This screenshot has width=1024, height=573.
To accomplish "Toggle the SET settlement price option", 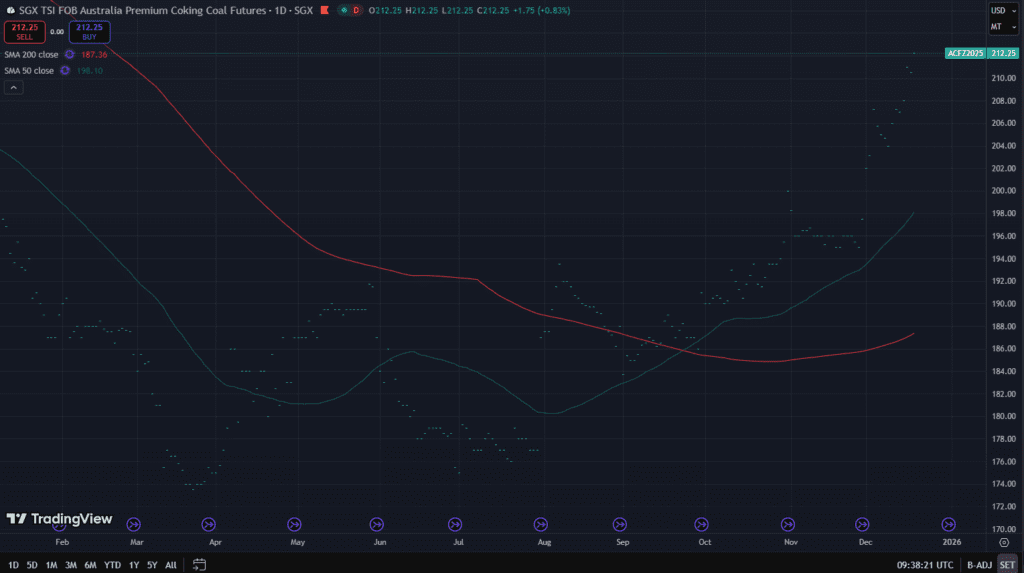I will [1007, 565].
